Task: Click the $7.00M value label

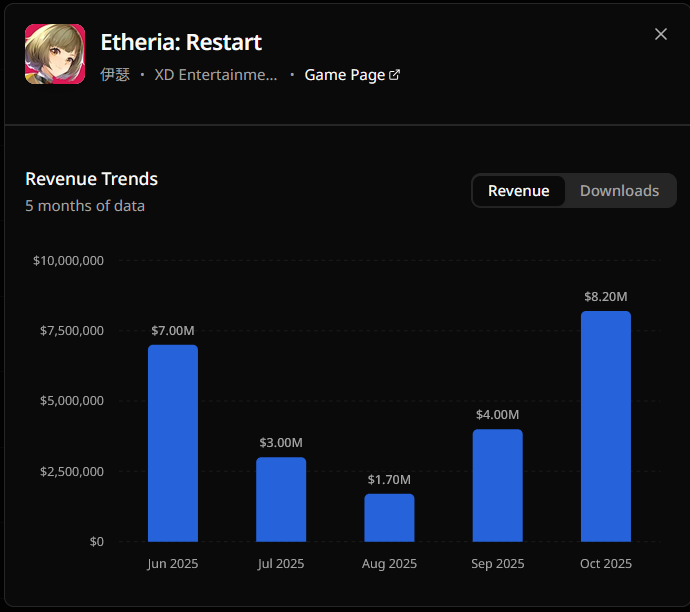Action: 173,330
